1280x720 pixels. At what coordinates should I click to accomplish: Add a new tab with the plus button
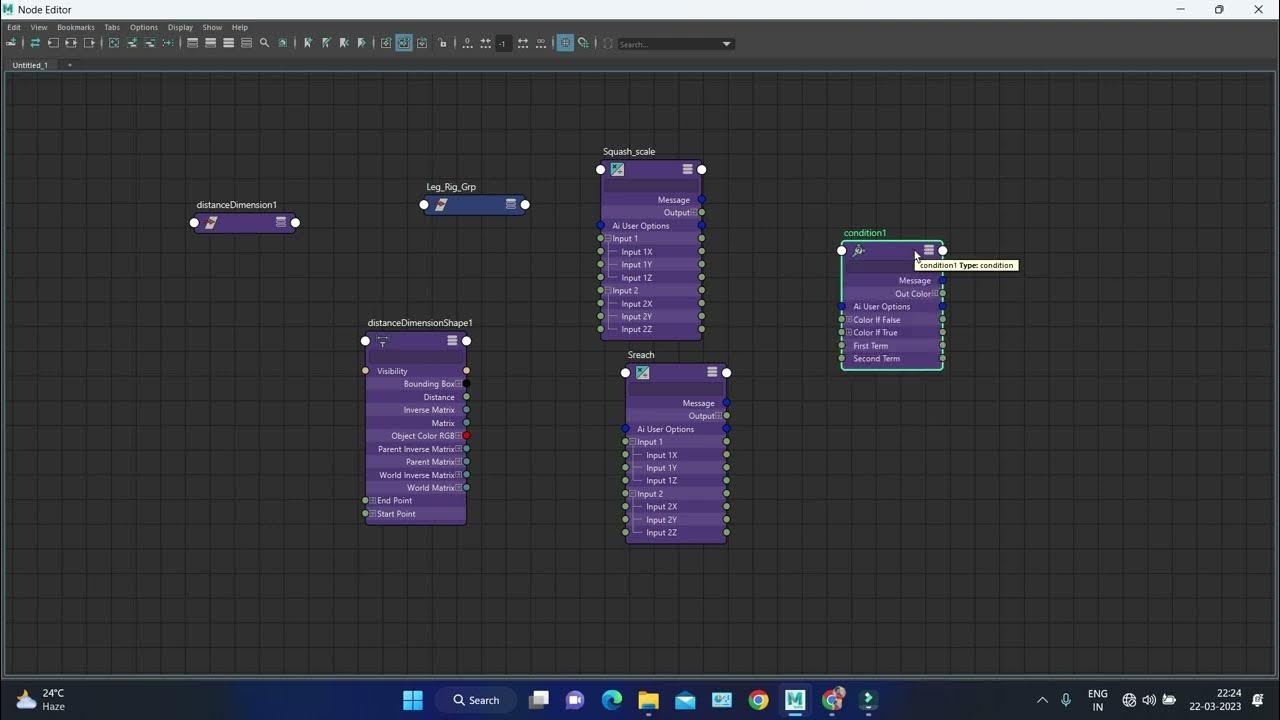click(x=69, y=65)
